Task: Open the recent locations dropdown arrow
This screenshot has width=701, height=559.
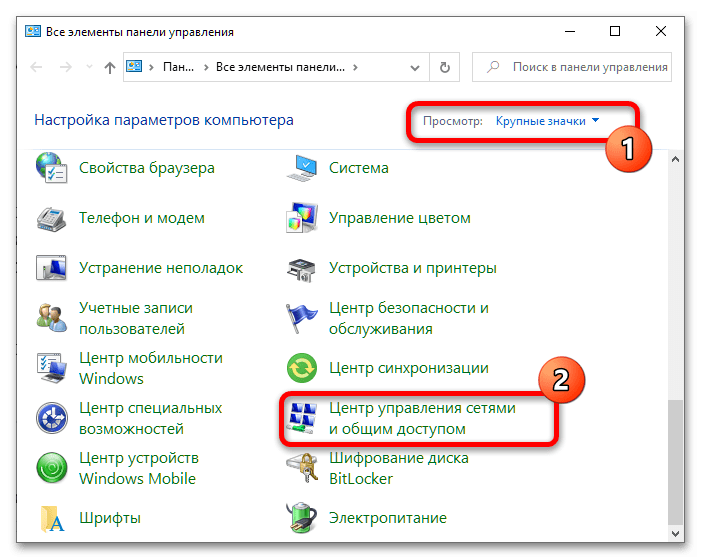Action: [x=89, y=67]
